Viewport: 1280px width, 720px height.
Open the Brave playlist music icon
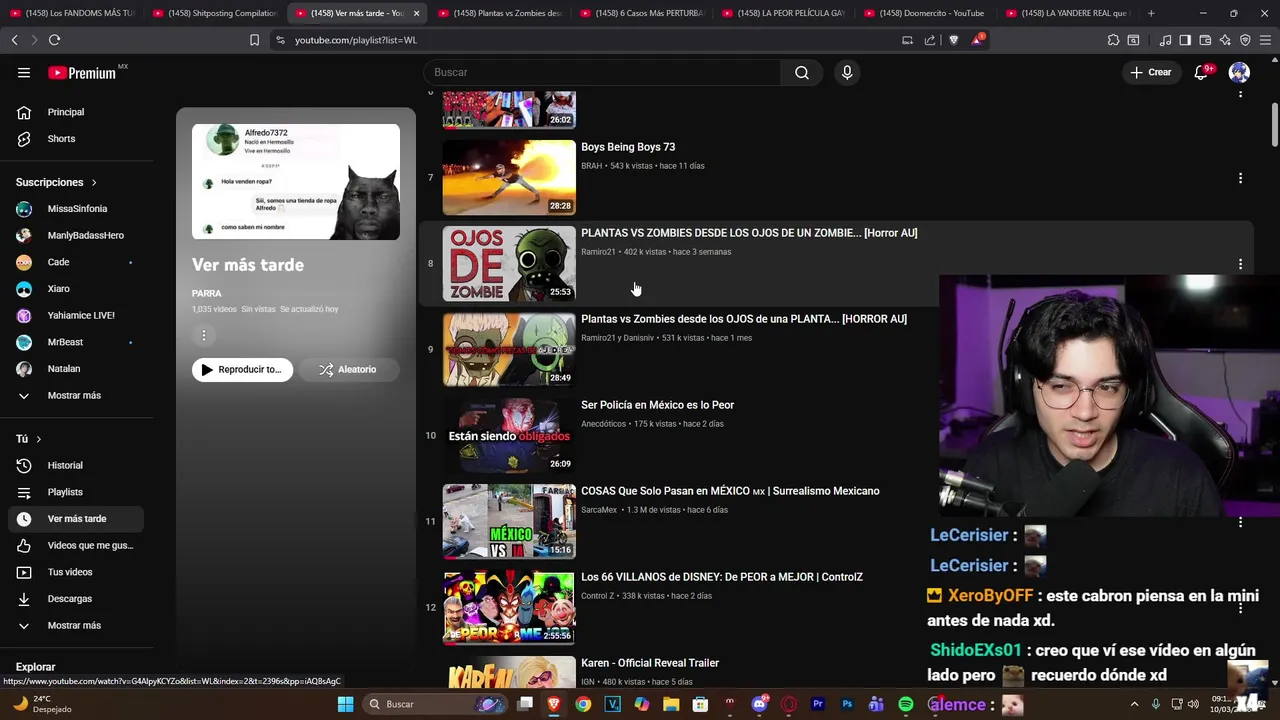pyautogui.click(x=1165, y=40)
